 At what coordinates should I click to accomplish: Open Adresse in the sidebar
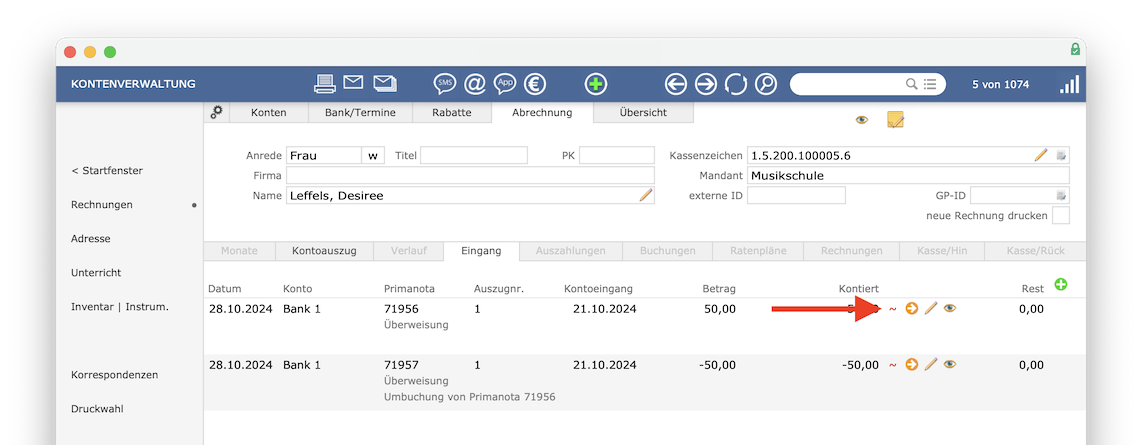point(90,239)
